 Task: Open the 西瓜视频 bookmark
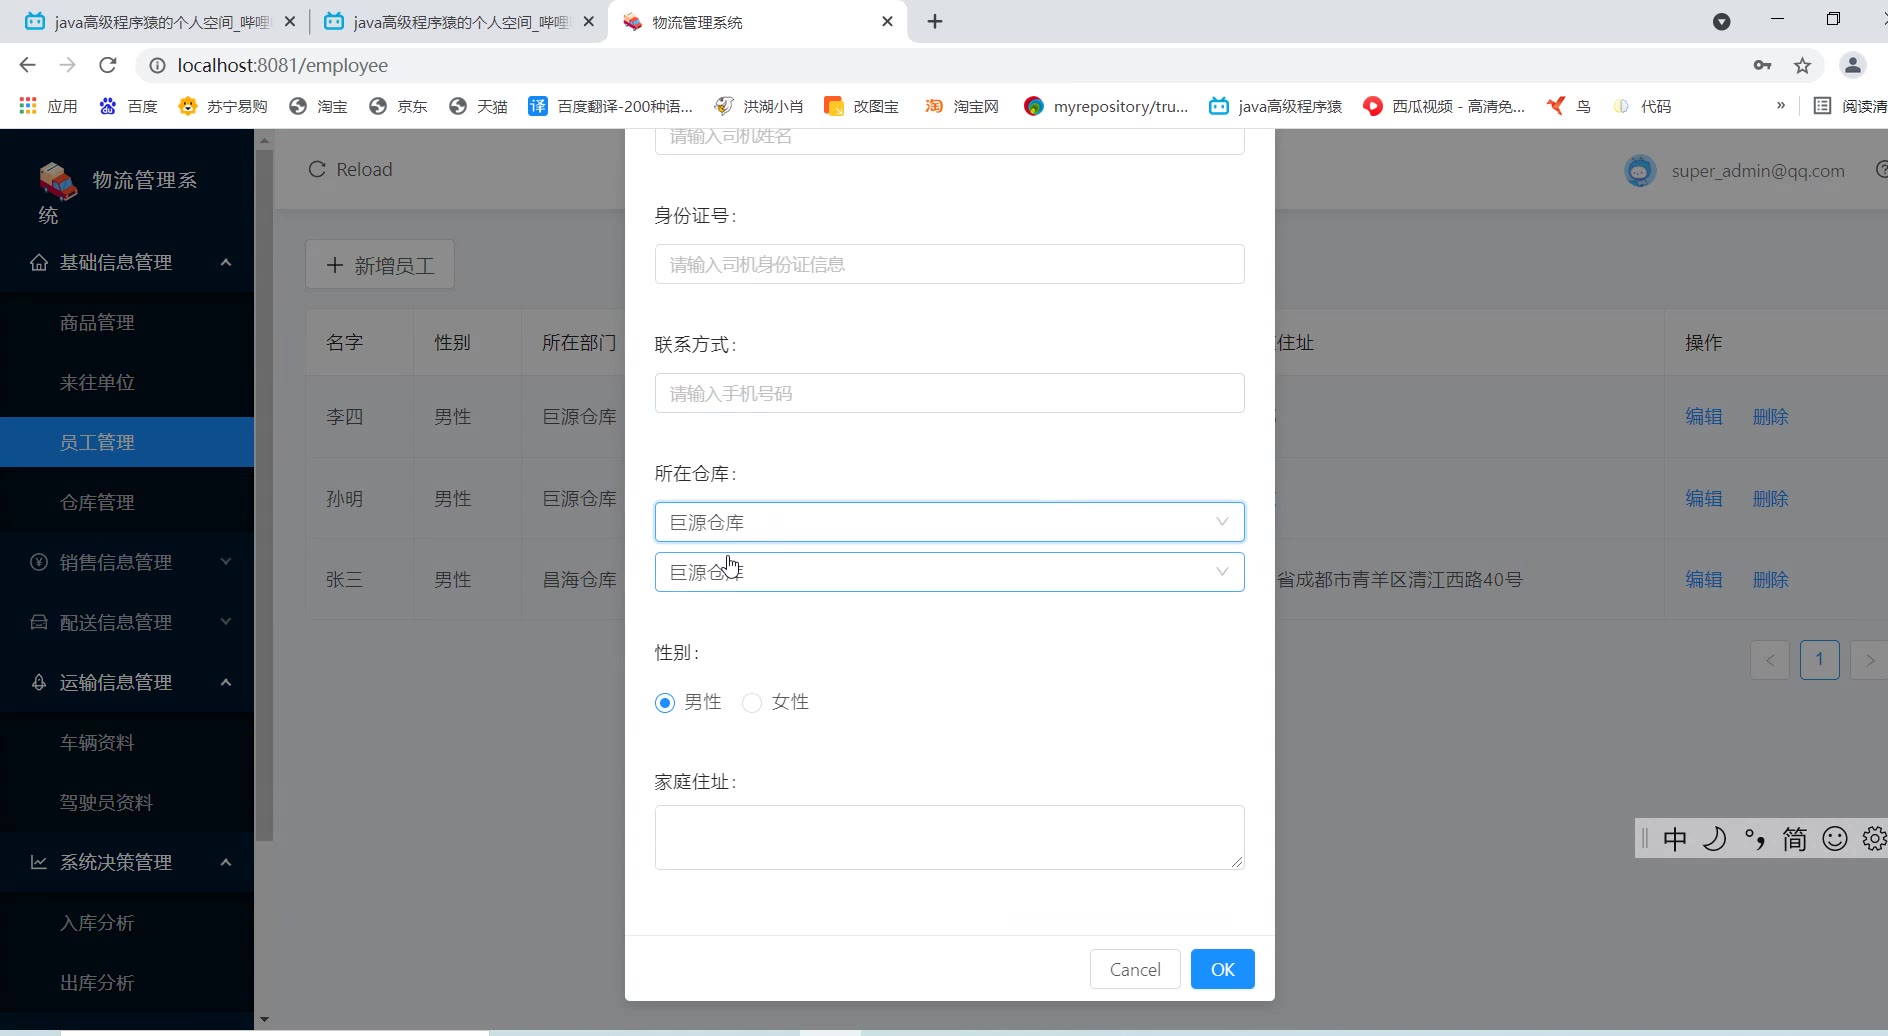[1444, 106]
